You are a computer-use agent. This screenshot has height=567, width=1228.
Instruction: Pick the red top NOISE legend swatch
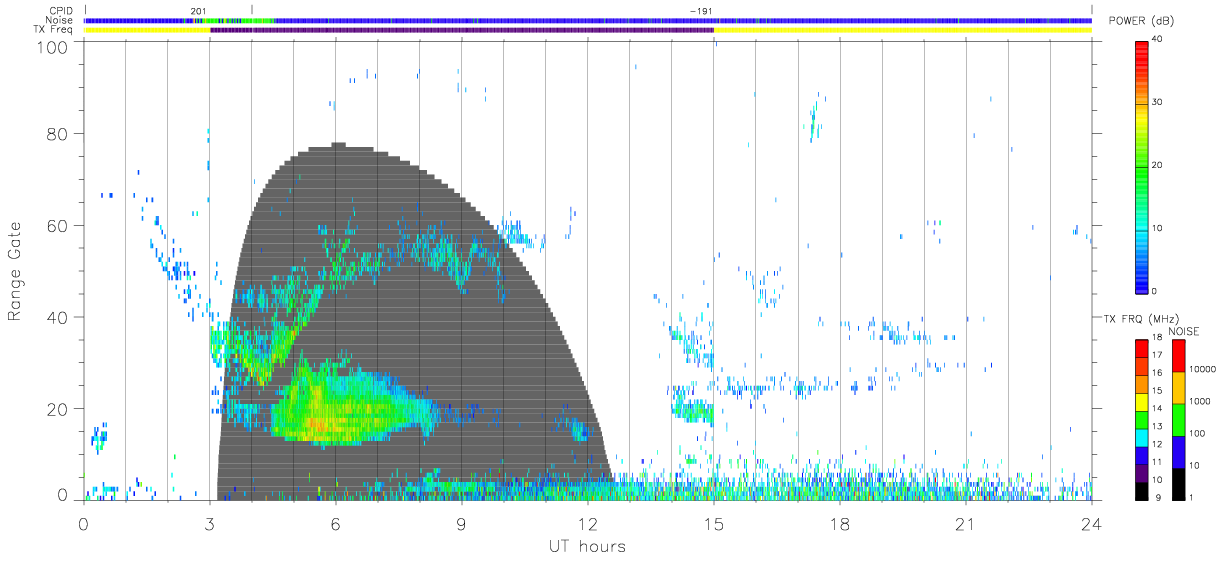tap(1178, 355)
